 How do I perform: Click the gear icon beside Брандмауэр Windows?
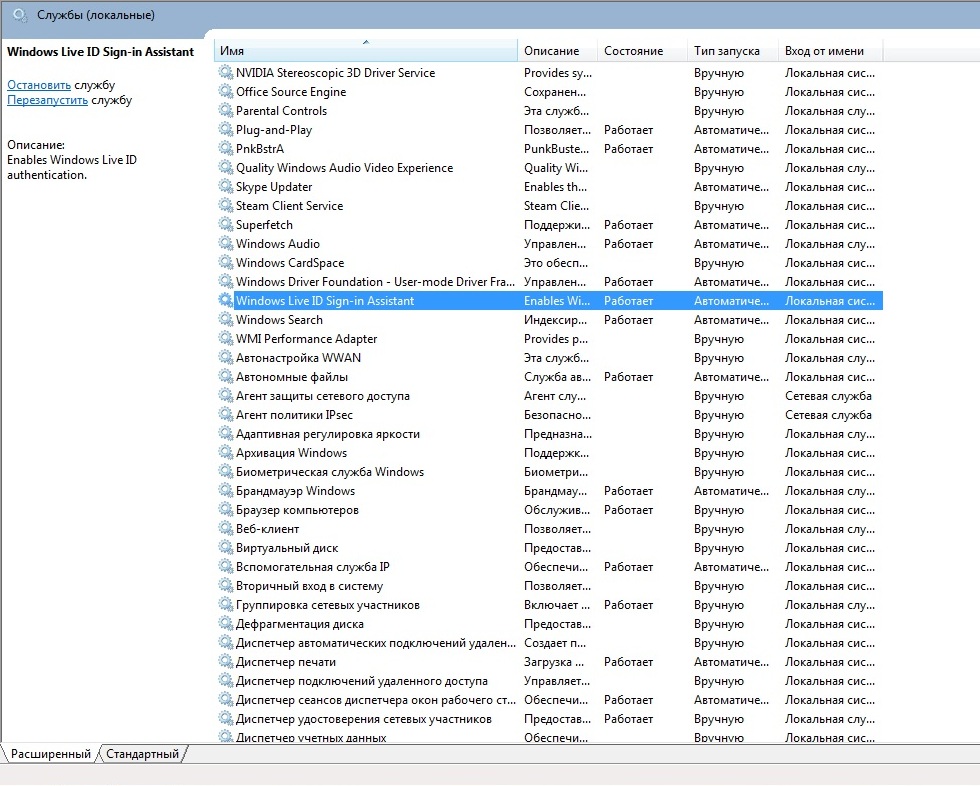pos(226,491)
